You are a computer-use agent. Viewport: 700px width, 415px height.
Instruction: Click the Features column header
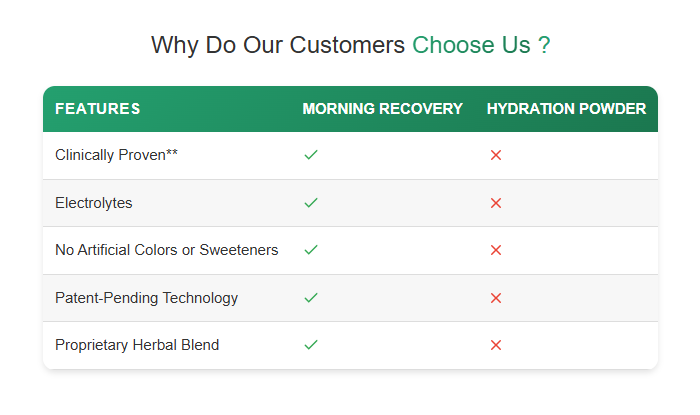point(97,109)
